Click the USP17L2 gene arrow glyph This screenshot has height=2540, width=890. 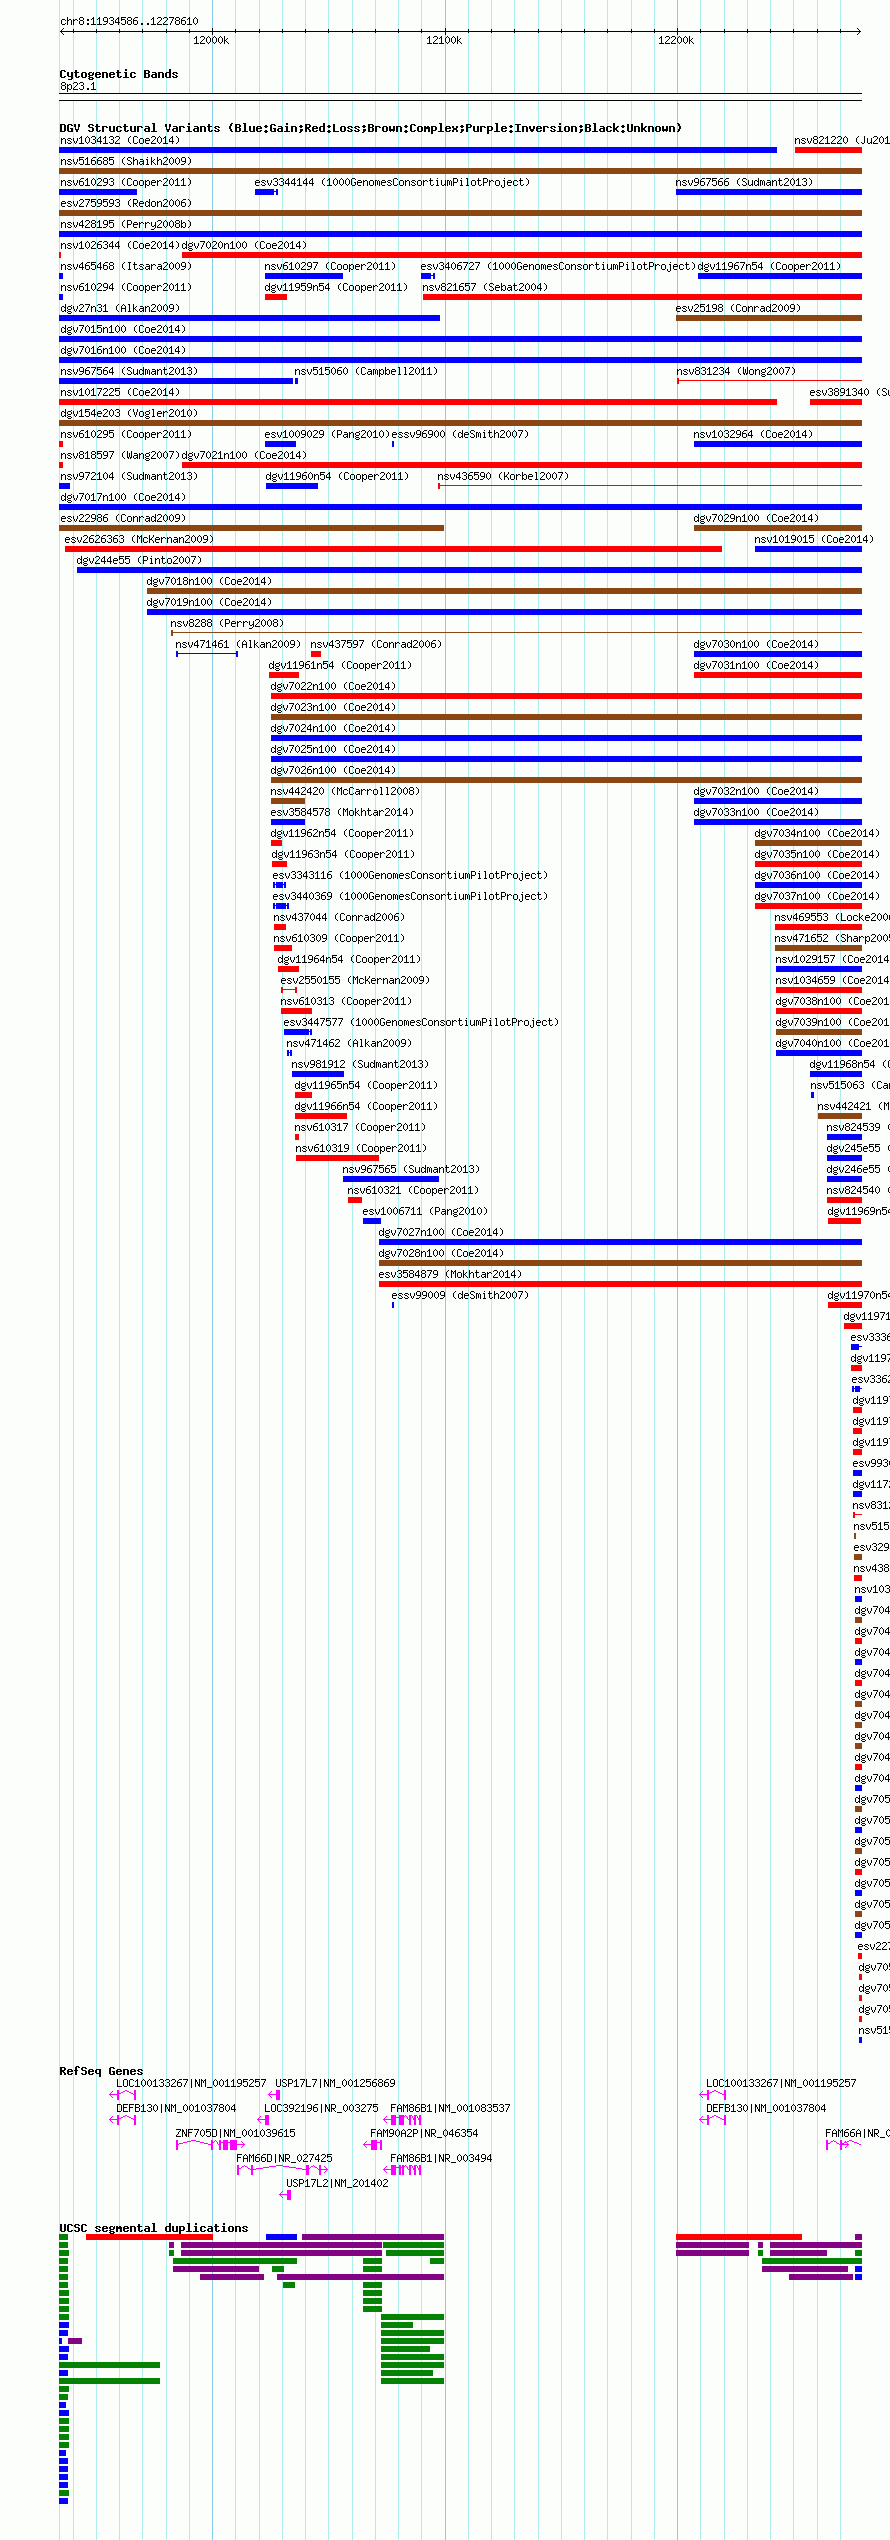pos(286,2195)
